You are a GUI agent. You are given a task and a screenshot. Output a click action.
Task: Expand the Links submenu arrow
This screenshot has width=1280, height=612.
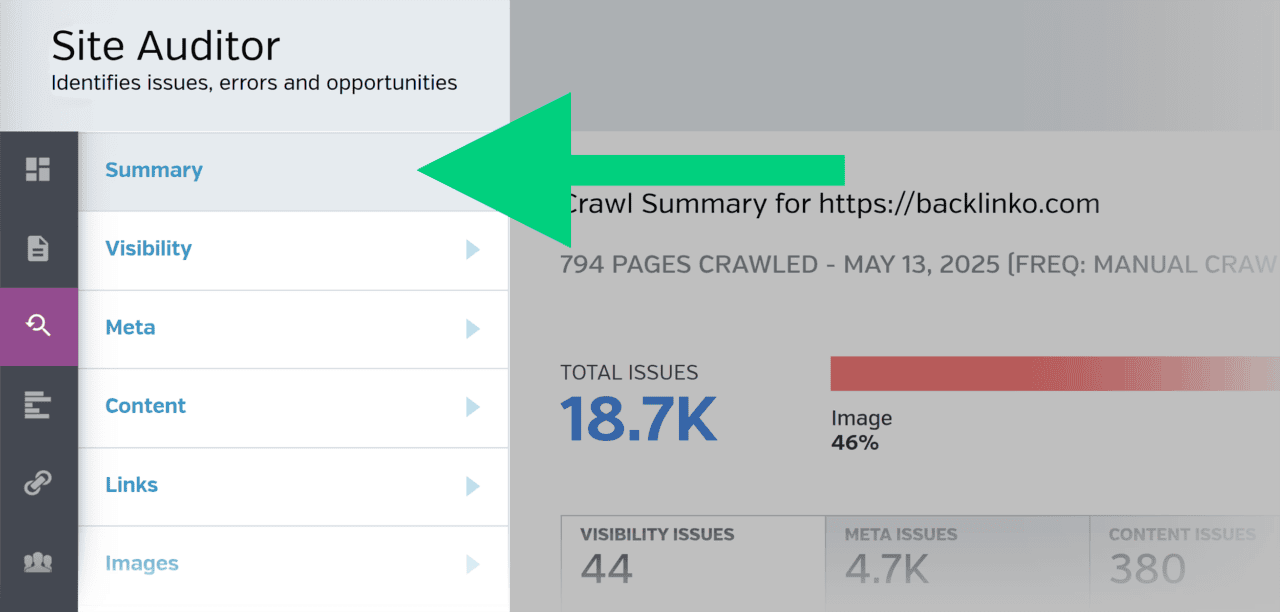pyautogui.click(x=473, y=486)
